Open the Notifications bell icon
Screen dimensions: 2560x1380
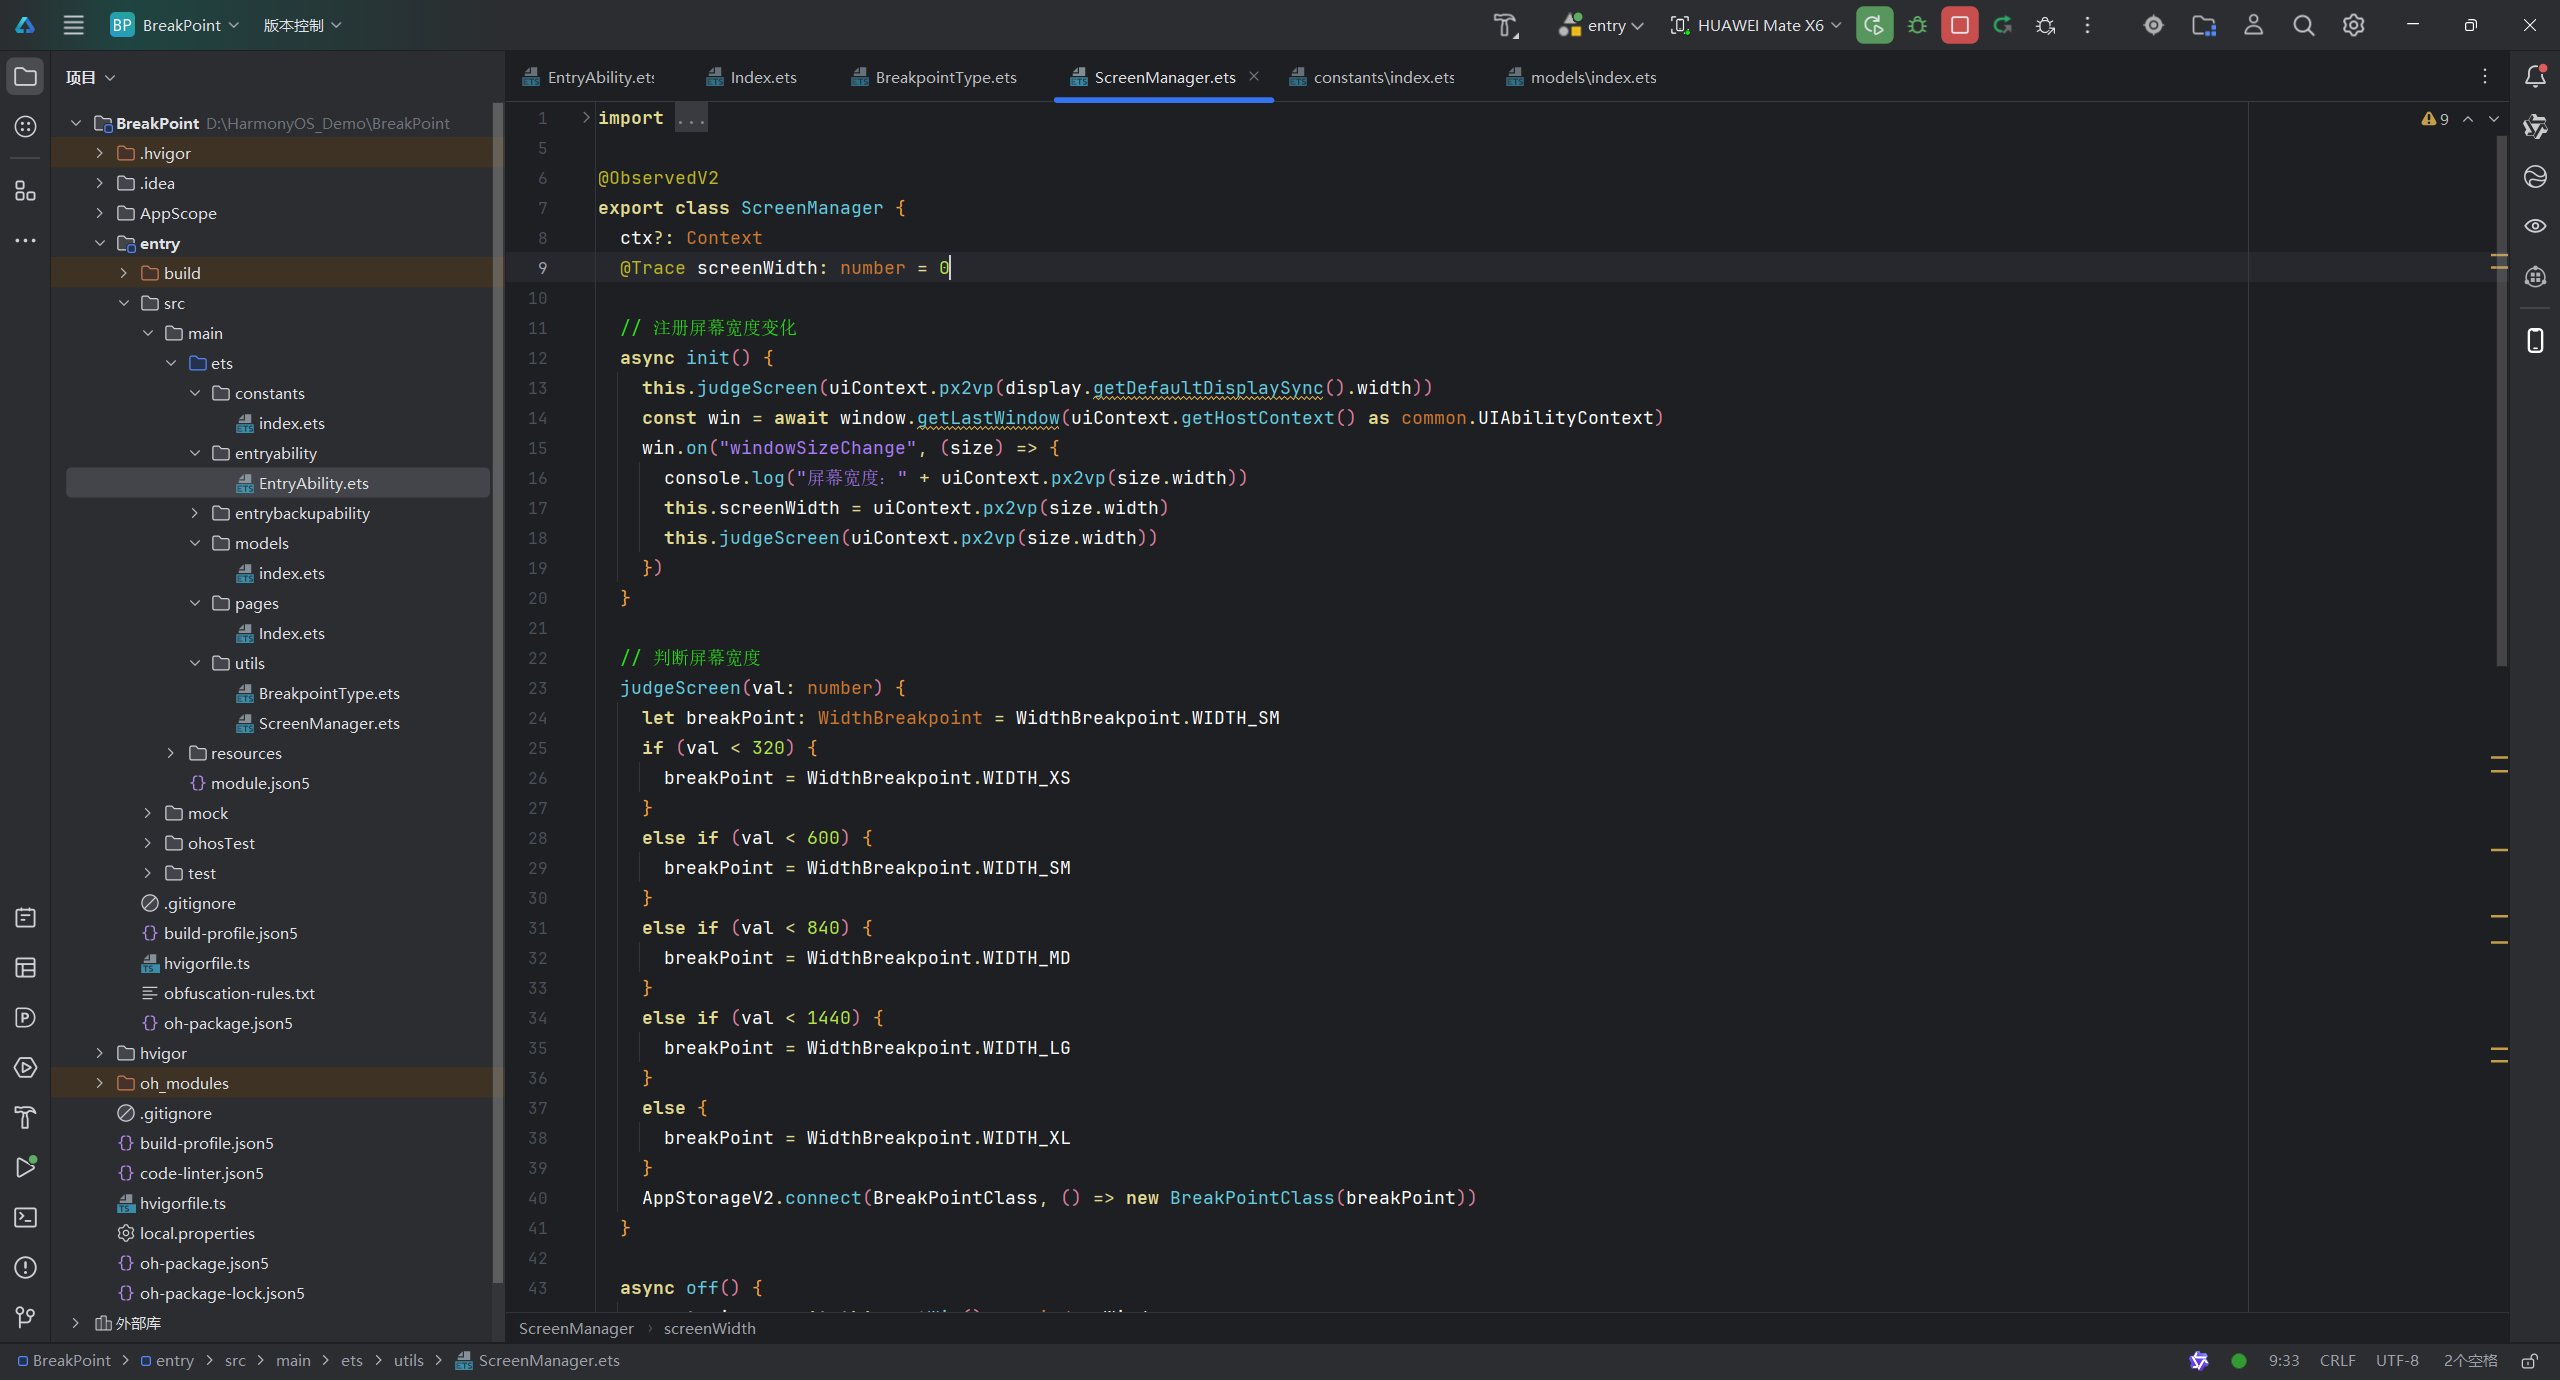click(2535, 76)
